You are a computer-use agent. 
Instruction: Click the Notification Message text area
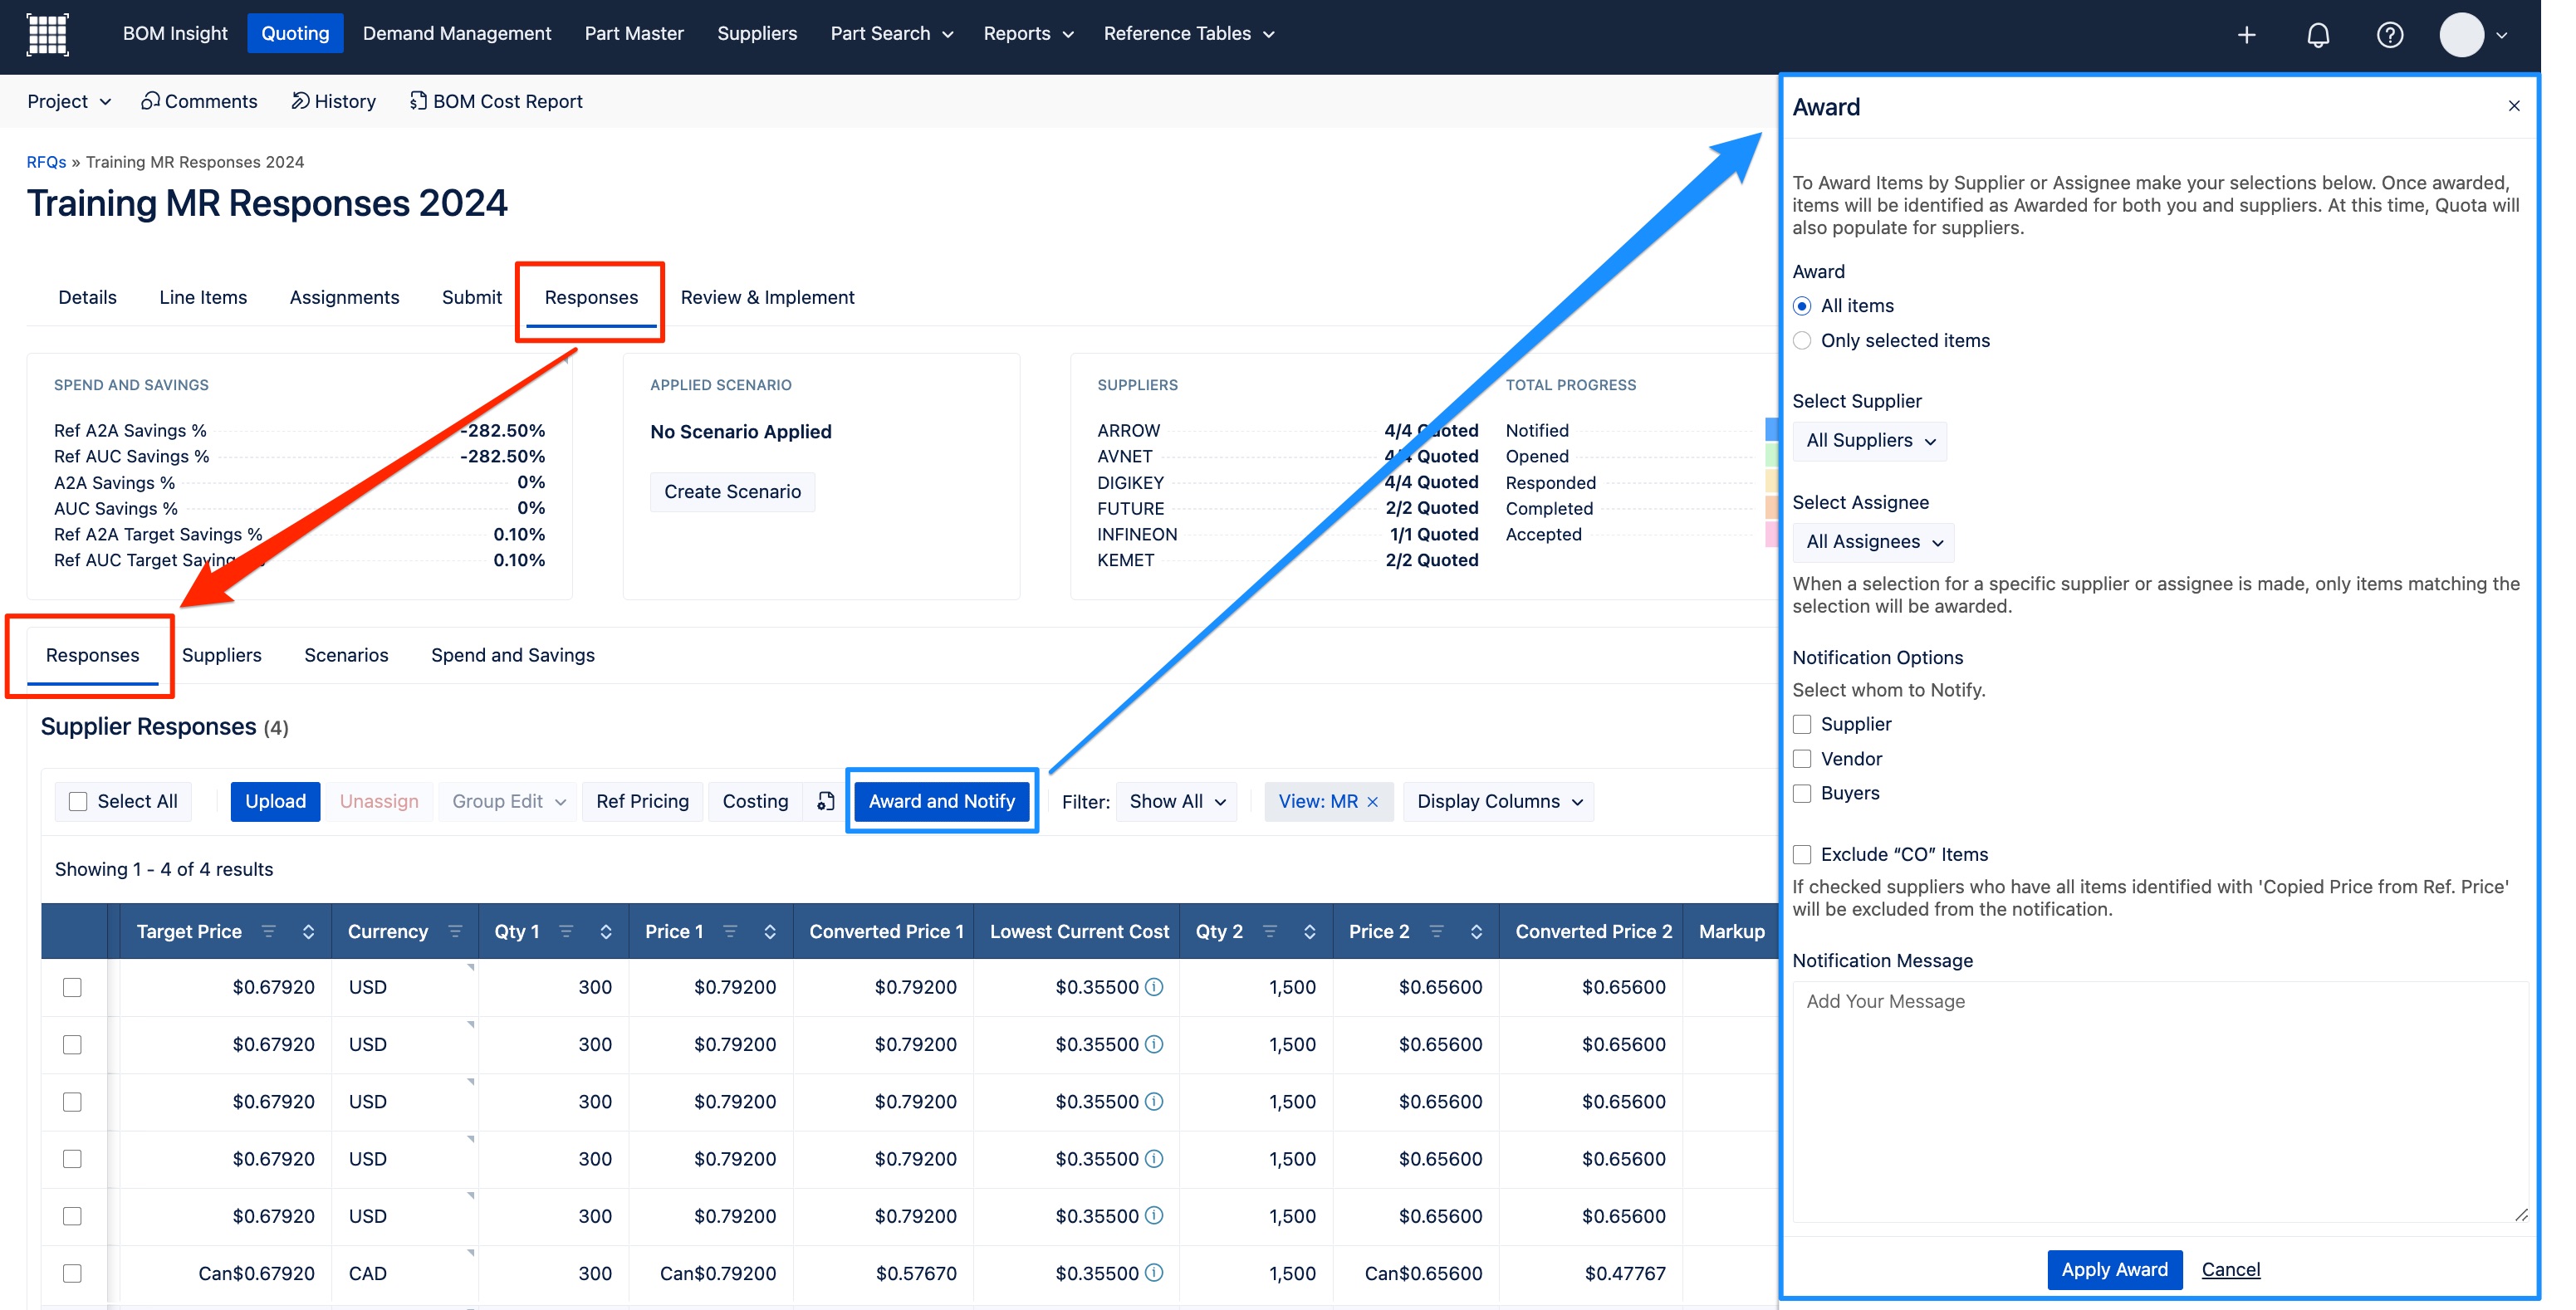tap(2160, 1102)
